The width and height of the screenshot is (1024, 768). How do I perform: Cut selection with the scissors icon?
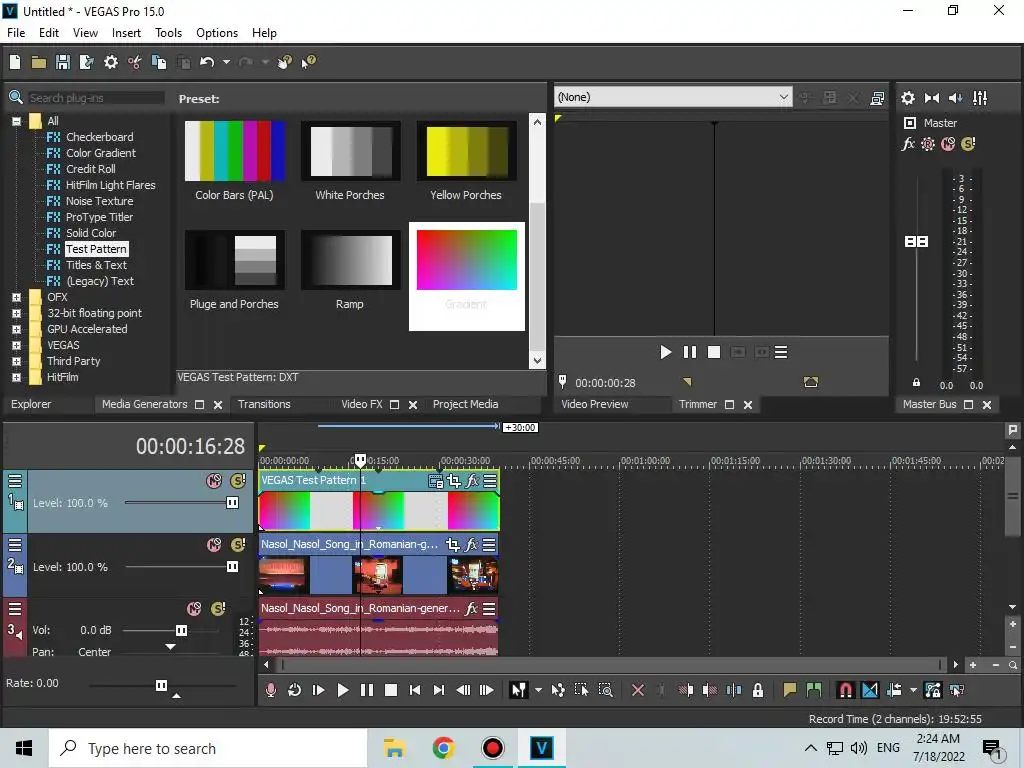(135, 62)
